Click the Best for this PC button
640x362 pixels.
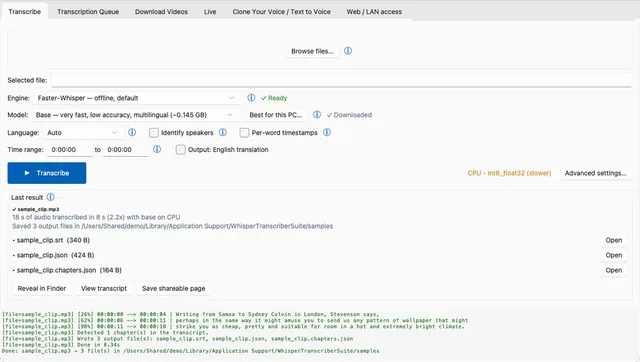(276, 115)
